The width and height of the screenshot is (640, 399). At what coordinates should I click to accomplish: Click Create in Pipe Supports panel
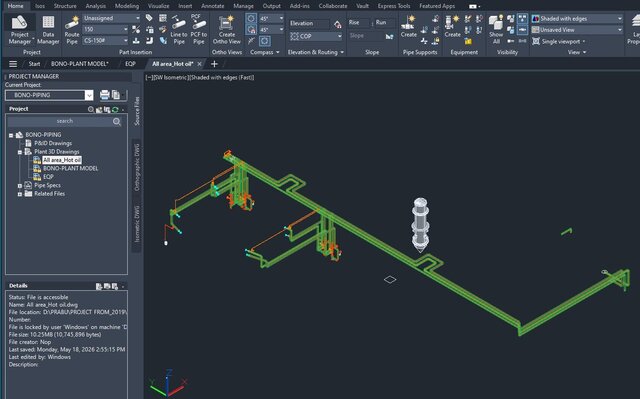(409, 27)
